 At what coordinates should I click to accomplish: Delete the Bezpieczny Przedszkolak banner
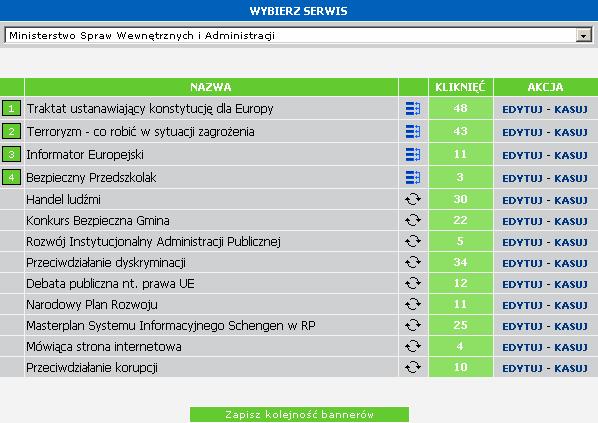pyautogui.click(x=571, y=178)
